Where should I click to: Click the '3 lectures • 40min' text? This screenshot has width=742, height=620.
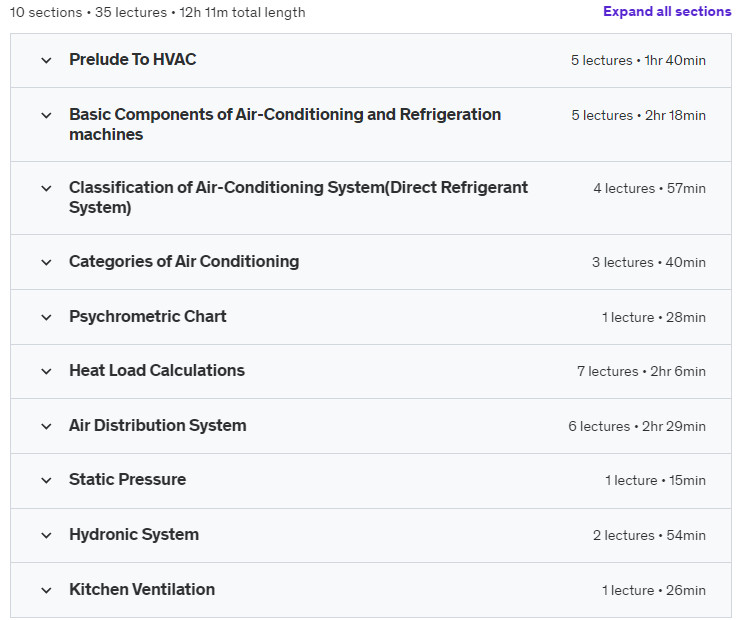(x=648, y=262)
